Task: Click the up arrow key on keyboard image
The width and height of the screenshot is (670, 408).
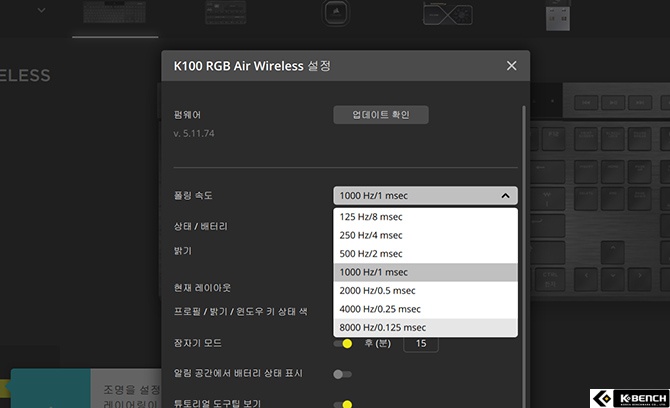Action: 612,252
